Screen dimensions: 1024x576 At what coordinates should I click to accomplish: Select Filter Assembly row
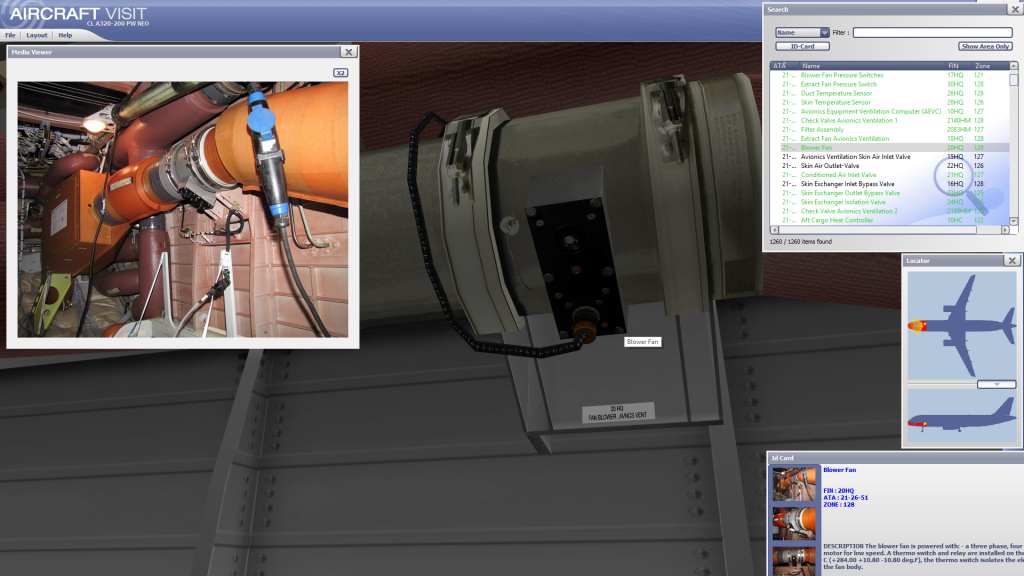[891, 130]
